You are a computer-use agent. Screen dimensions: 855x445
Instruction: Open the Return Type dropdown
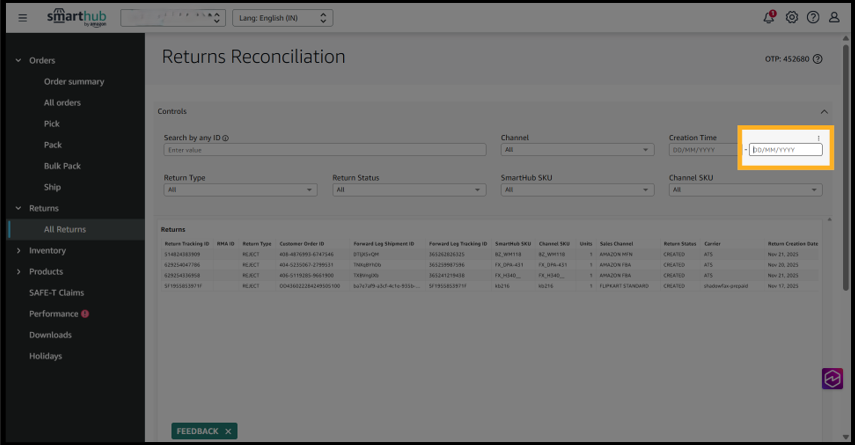coord(240,189)
